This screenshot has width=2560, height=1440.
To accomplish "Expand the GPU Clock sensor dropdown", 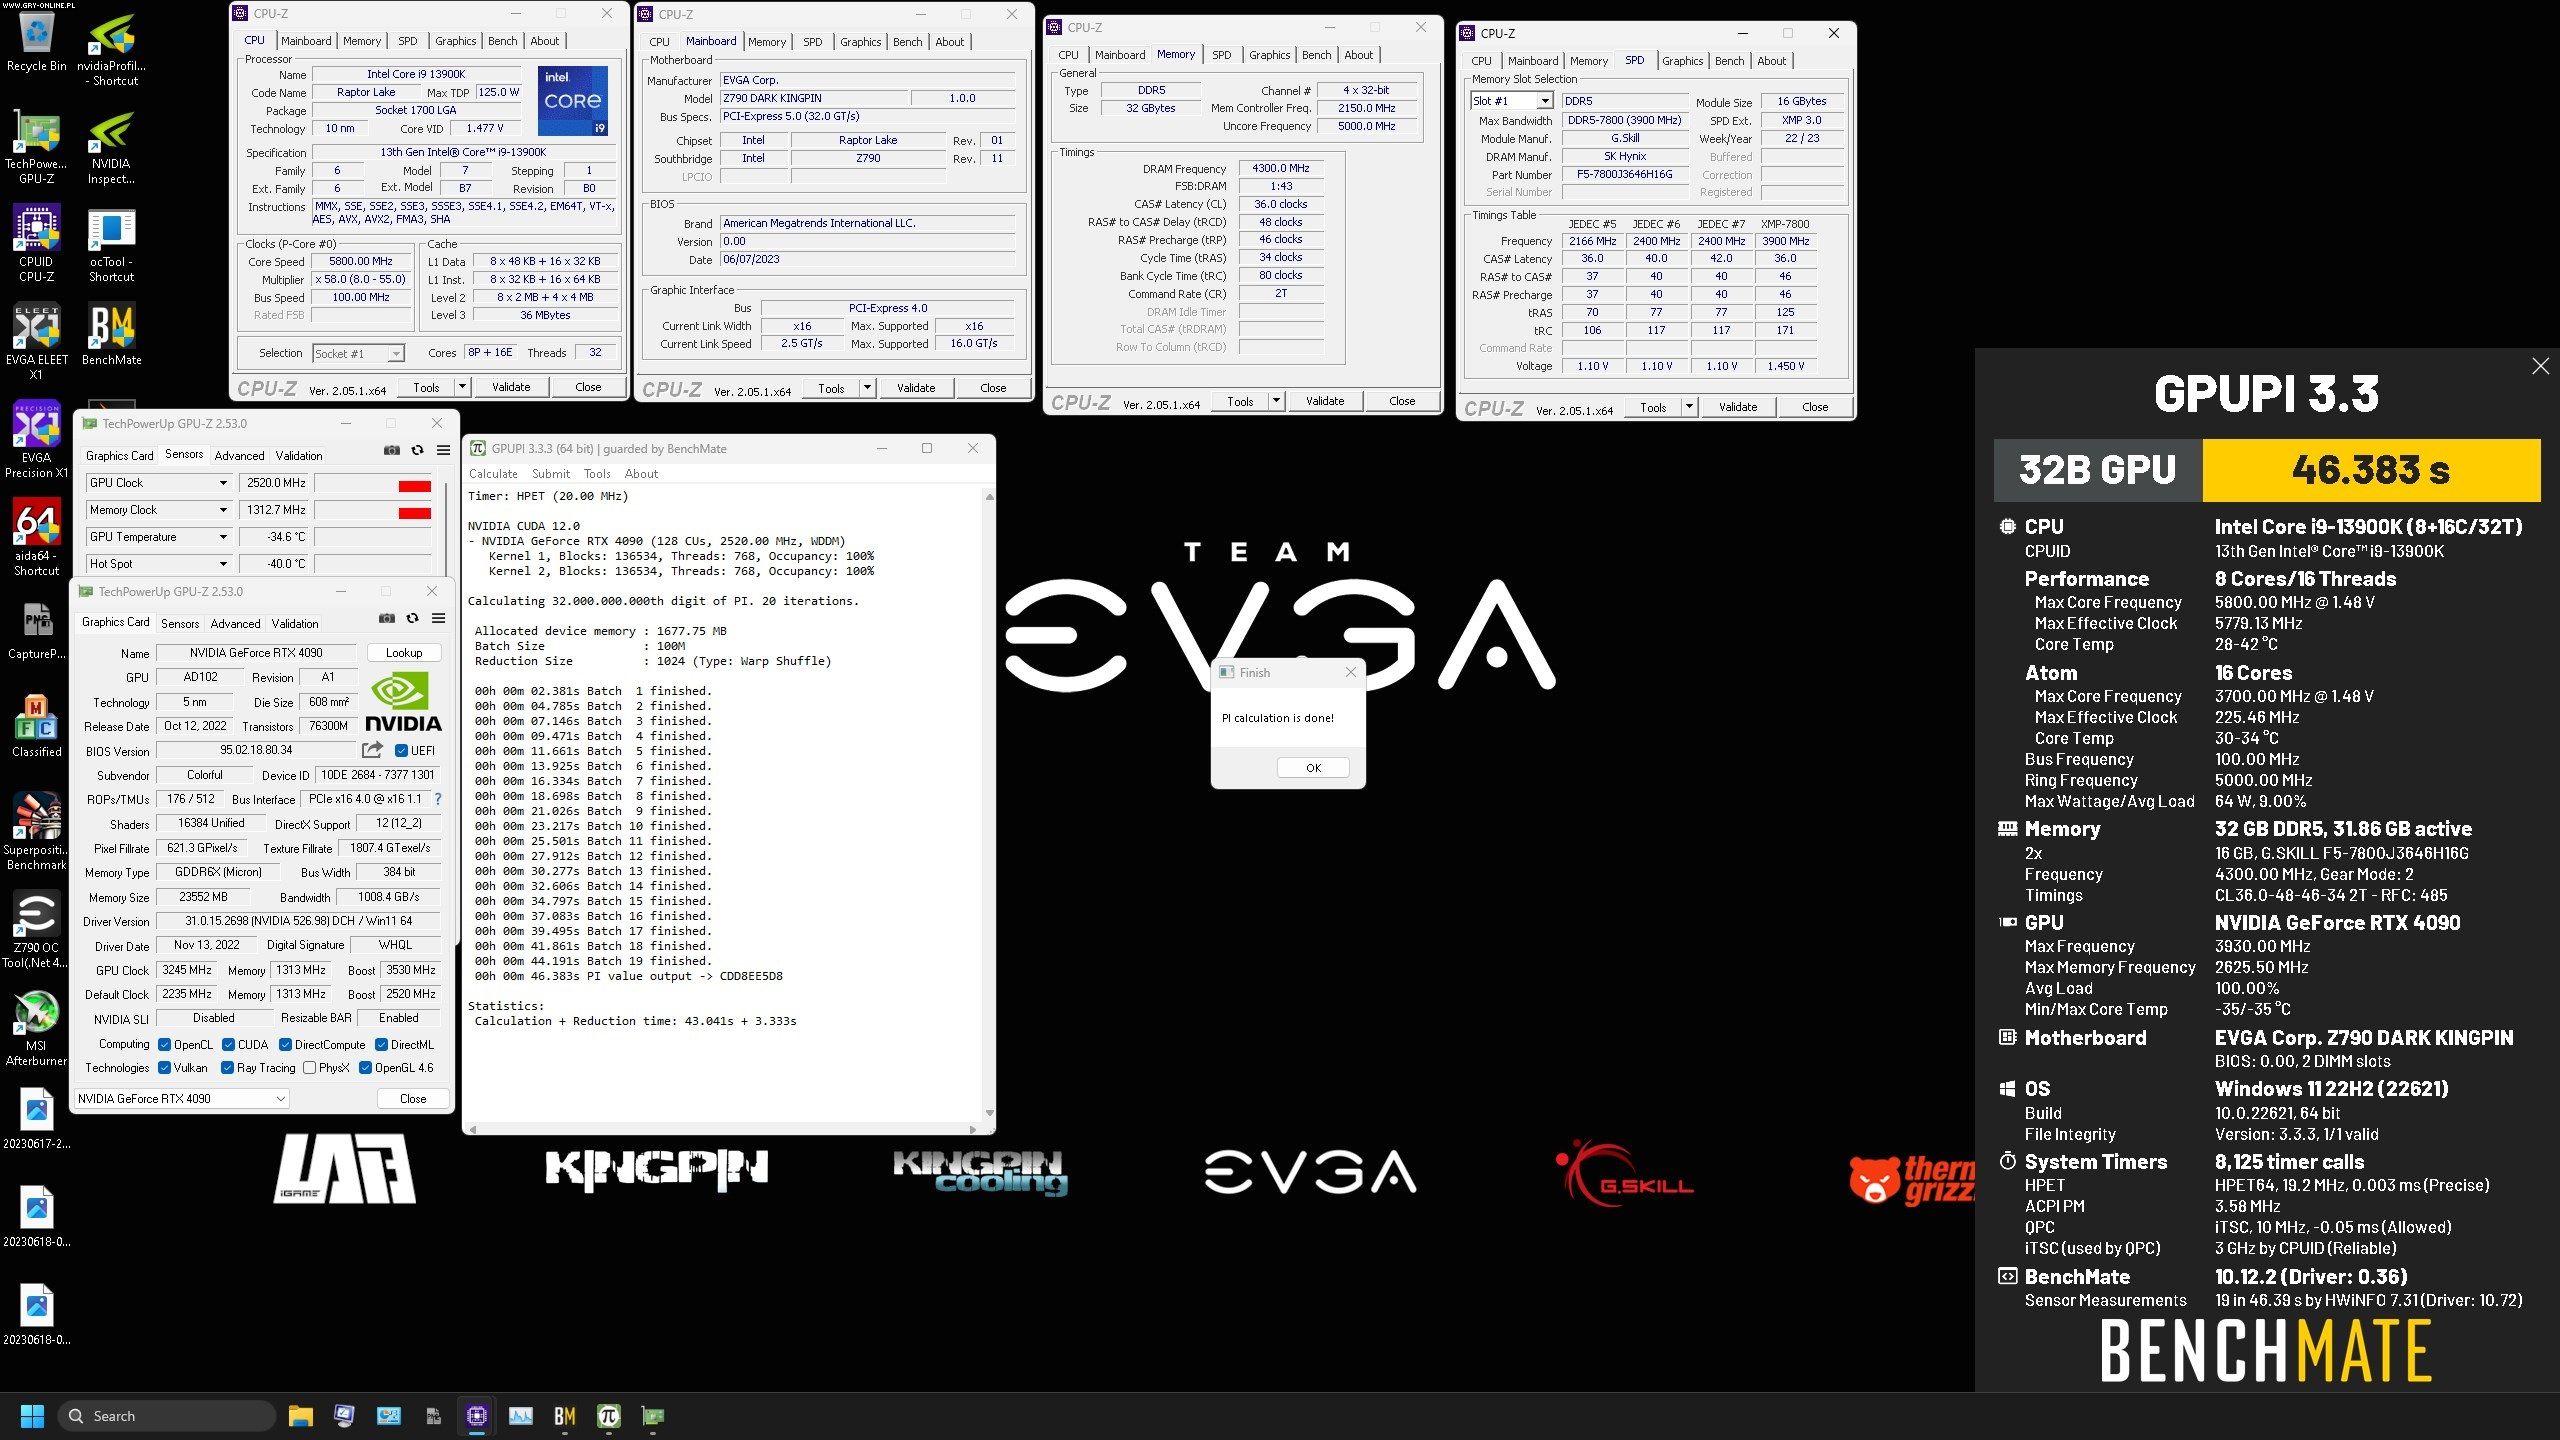I will 223,483.
